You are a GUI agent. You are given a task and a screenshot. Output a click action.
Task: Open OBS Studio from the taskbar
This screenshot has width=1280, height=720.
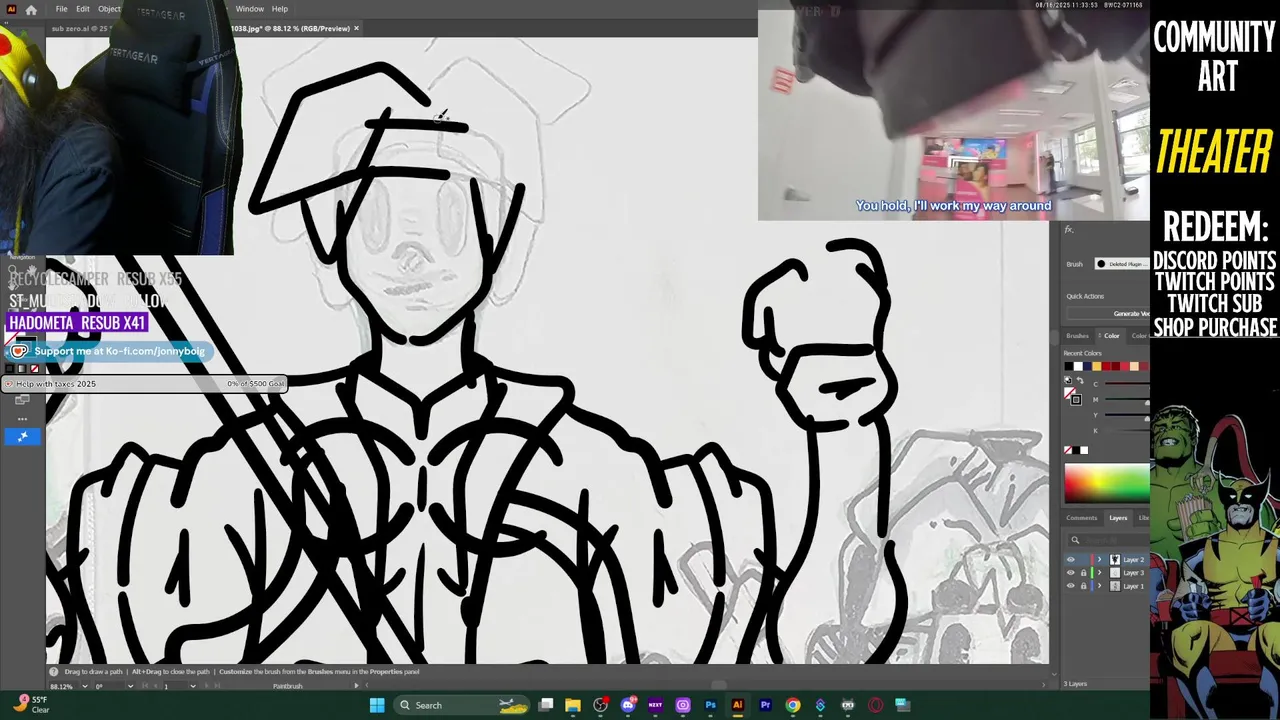click(x=601, y=705)
